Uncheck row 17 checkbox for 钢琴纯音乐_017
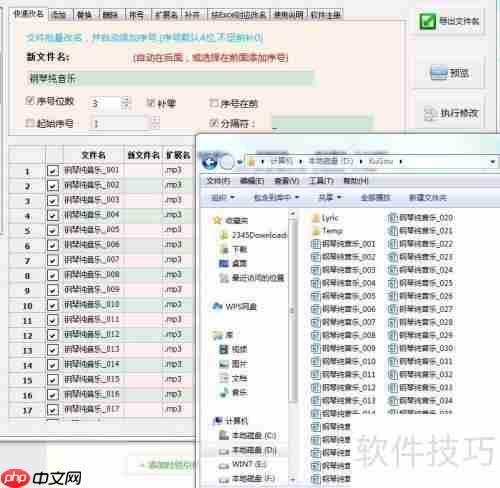Screen dimensions: 500x488 53,409
